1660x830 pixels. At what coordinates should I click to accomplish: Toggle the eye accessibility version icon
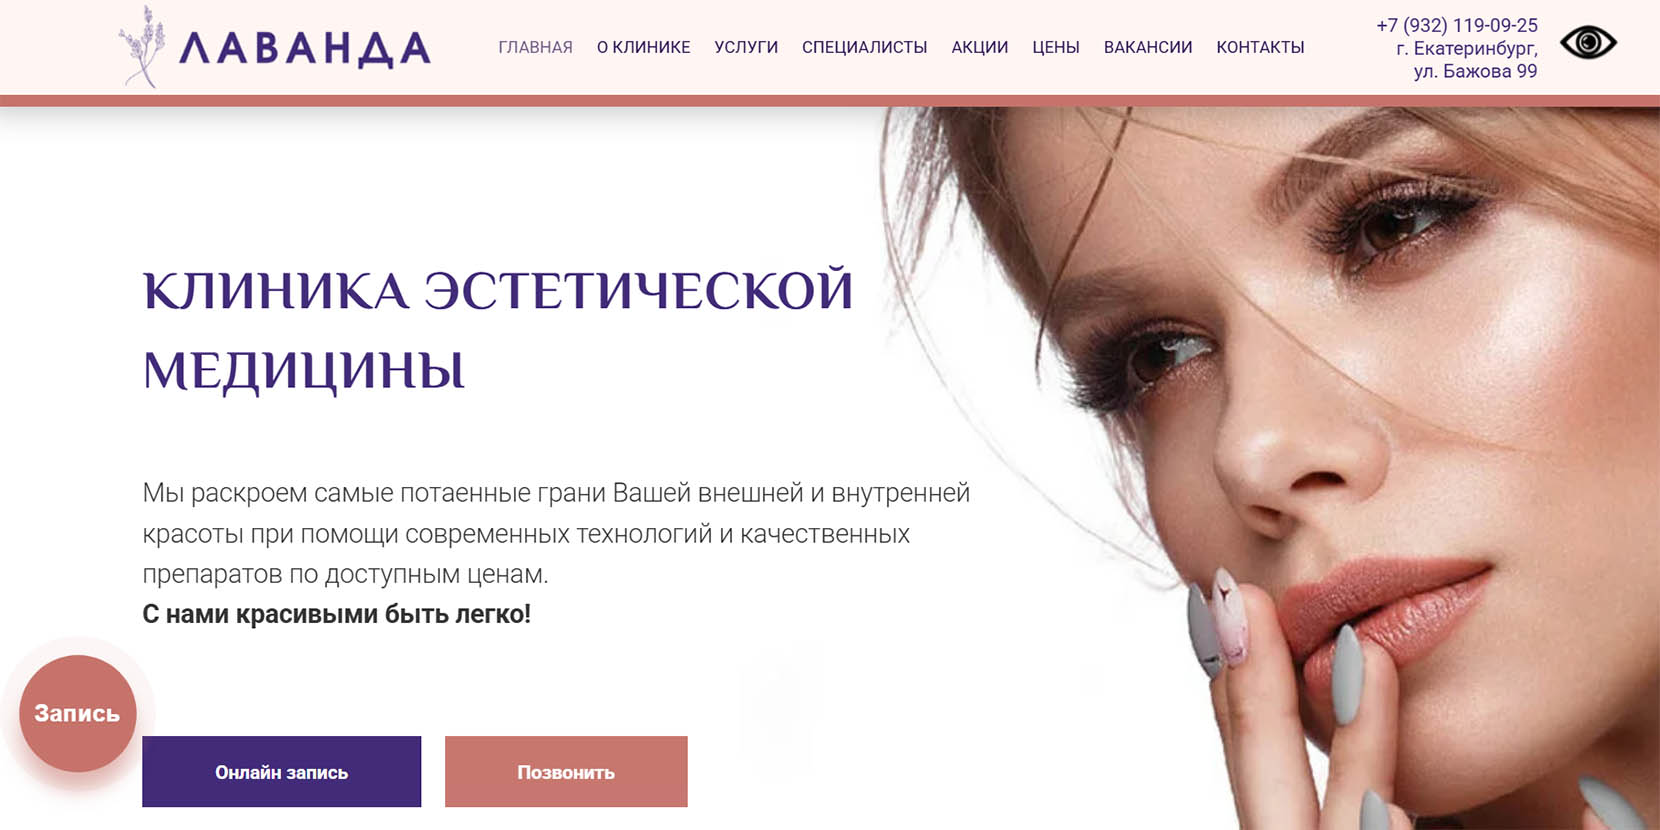pyautogui.click(x=1588, y=43)
